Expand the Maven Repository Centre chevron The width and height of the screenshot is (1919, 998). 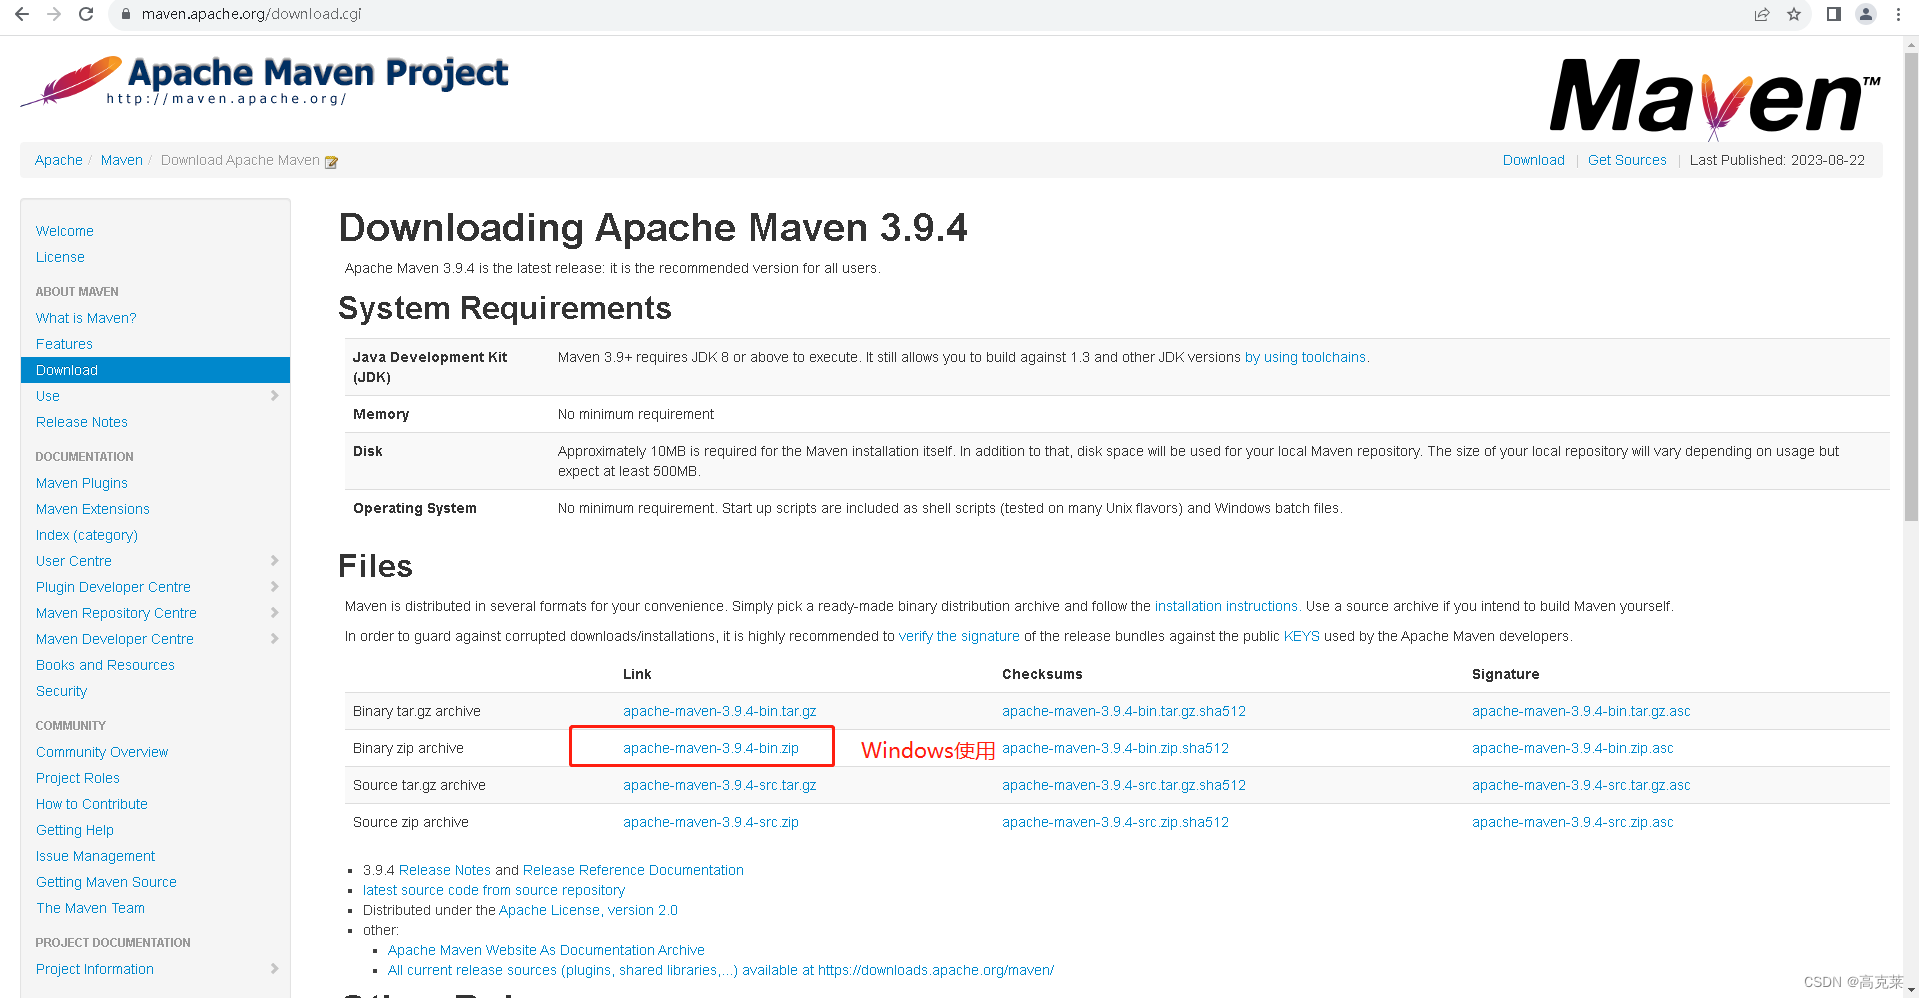[x=274, y=613]
